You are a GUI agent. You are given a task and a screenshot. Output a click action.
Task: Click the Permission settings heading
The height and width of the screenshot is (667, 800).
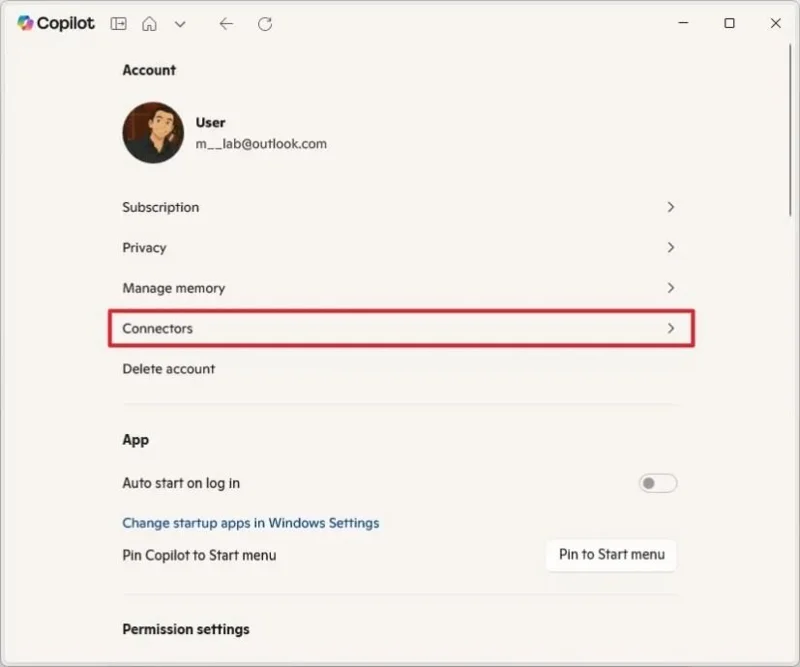click(x=186, y=629)
